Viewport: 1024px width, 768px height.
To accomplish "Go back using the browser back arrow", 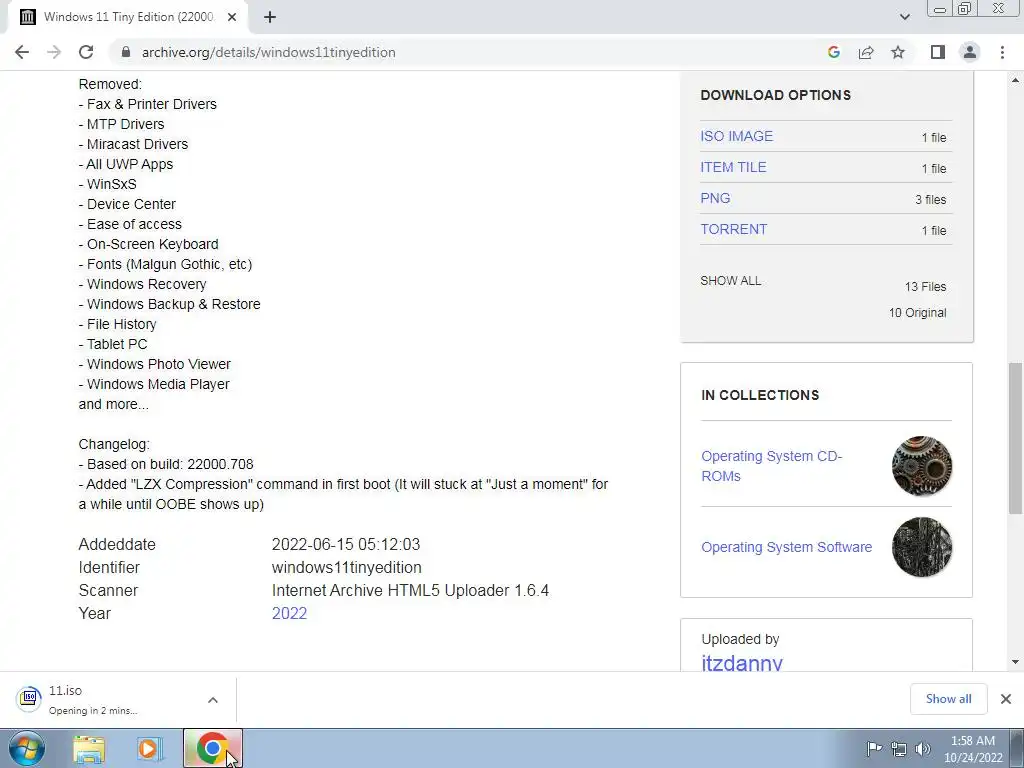I will pyautogui.click(x=22, y=52).
